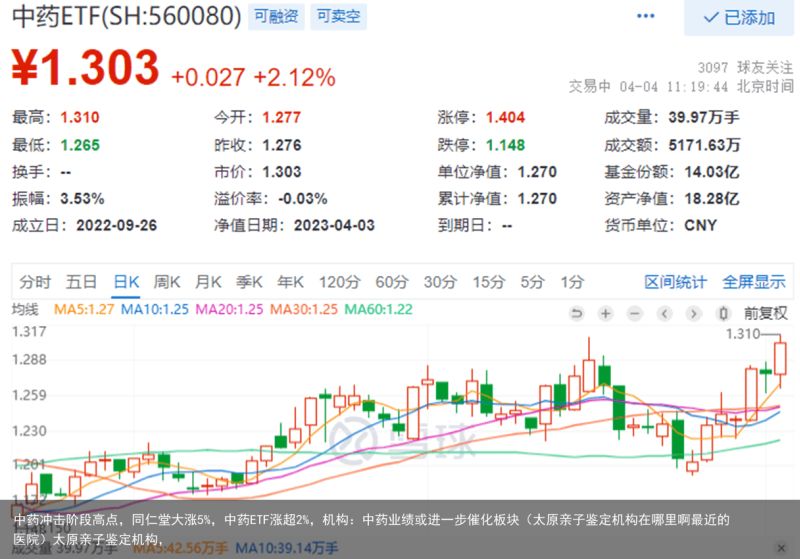This screenshot has width=800, height=559.
Task: Switch to the 5分 interval tab
Action: pos(532,282)
